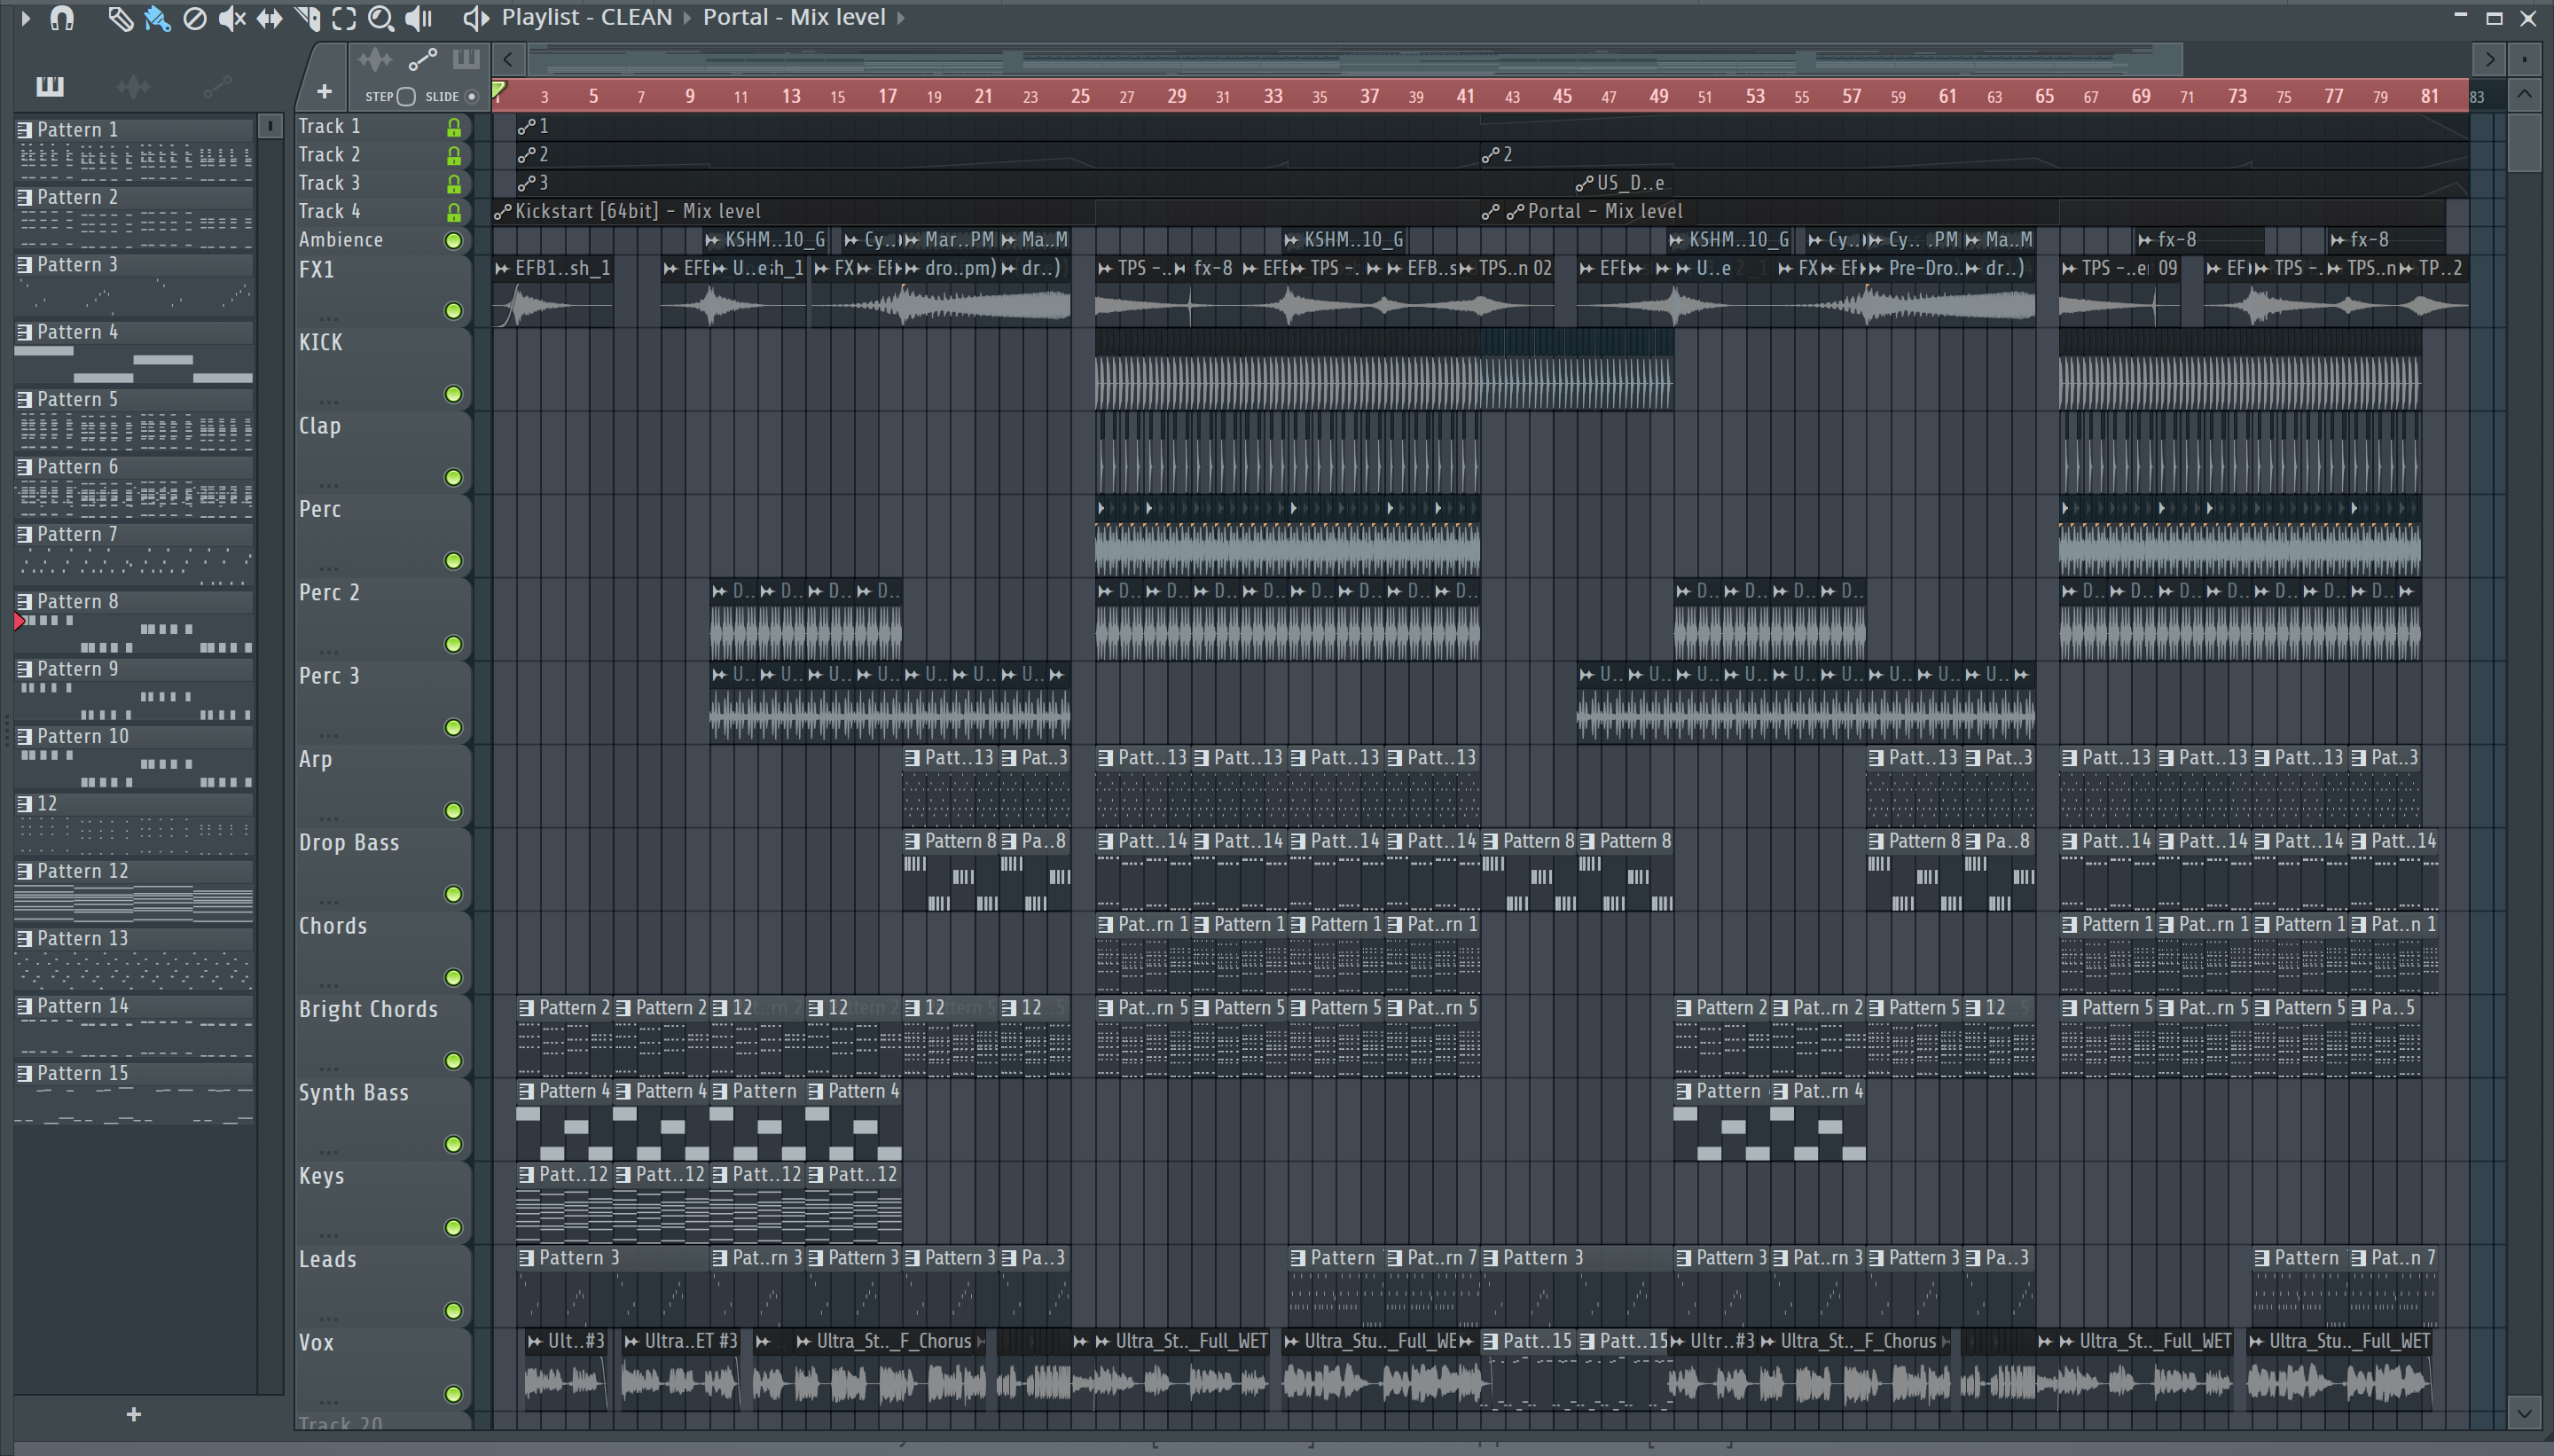Mute the KICK track
This screenshot has height=1456, width=2554.
(x=453, y=394)
